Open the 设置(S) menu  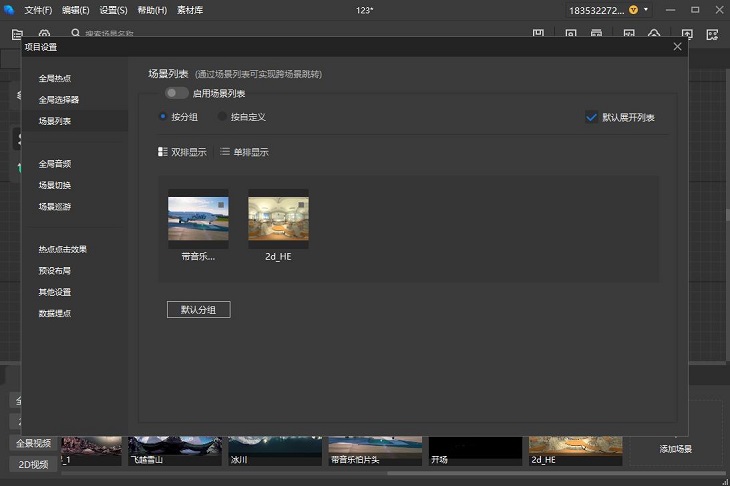[113, 10]
